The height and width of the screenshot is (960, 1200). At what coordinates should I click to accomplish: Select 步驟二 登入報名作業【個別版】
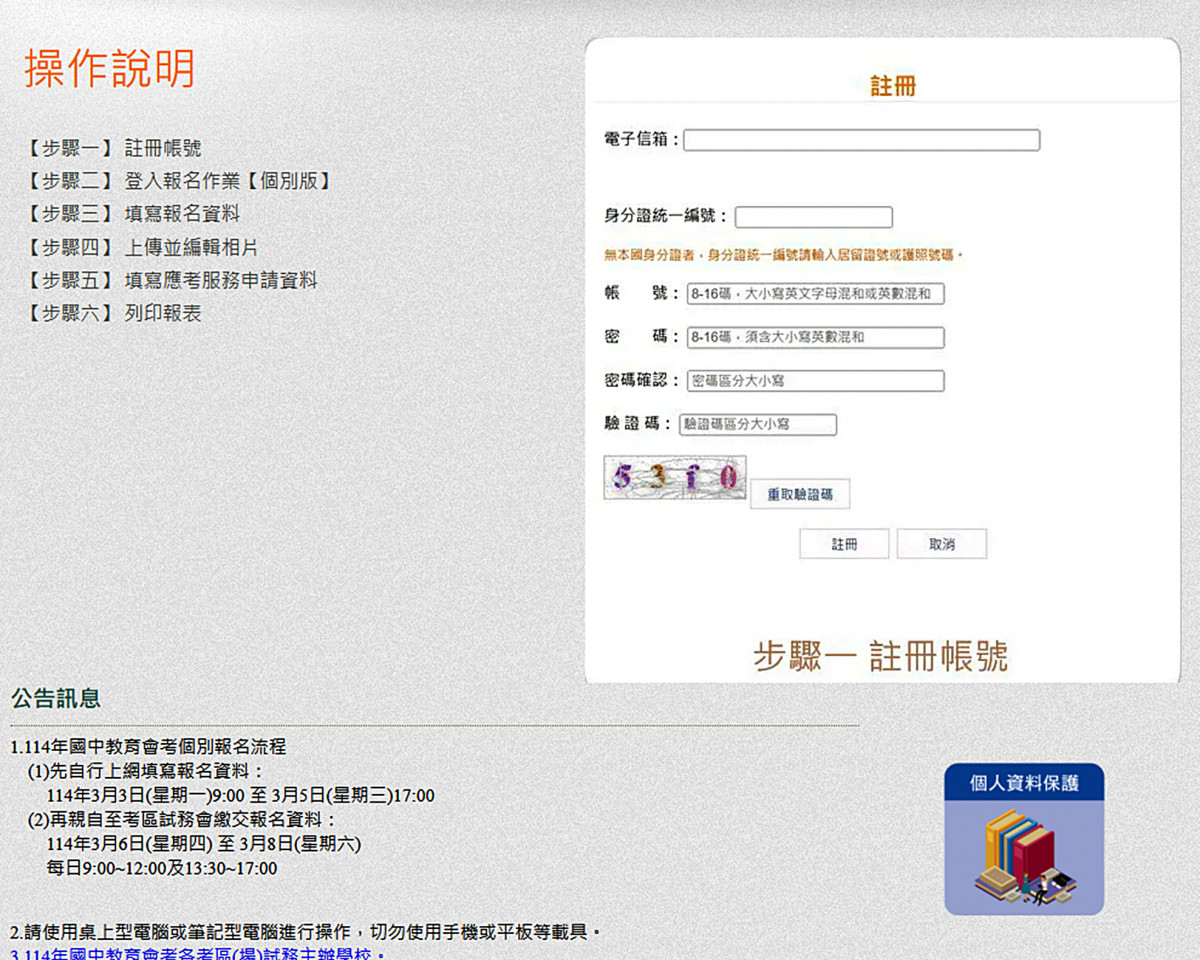point(178,181)
